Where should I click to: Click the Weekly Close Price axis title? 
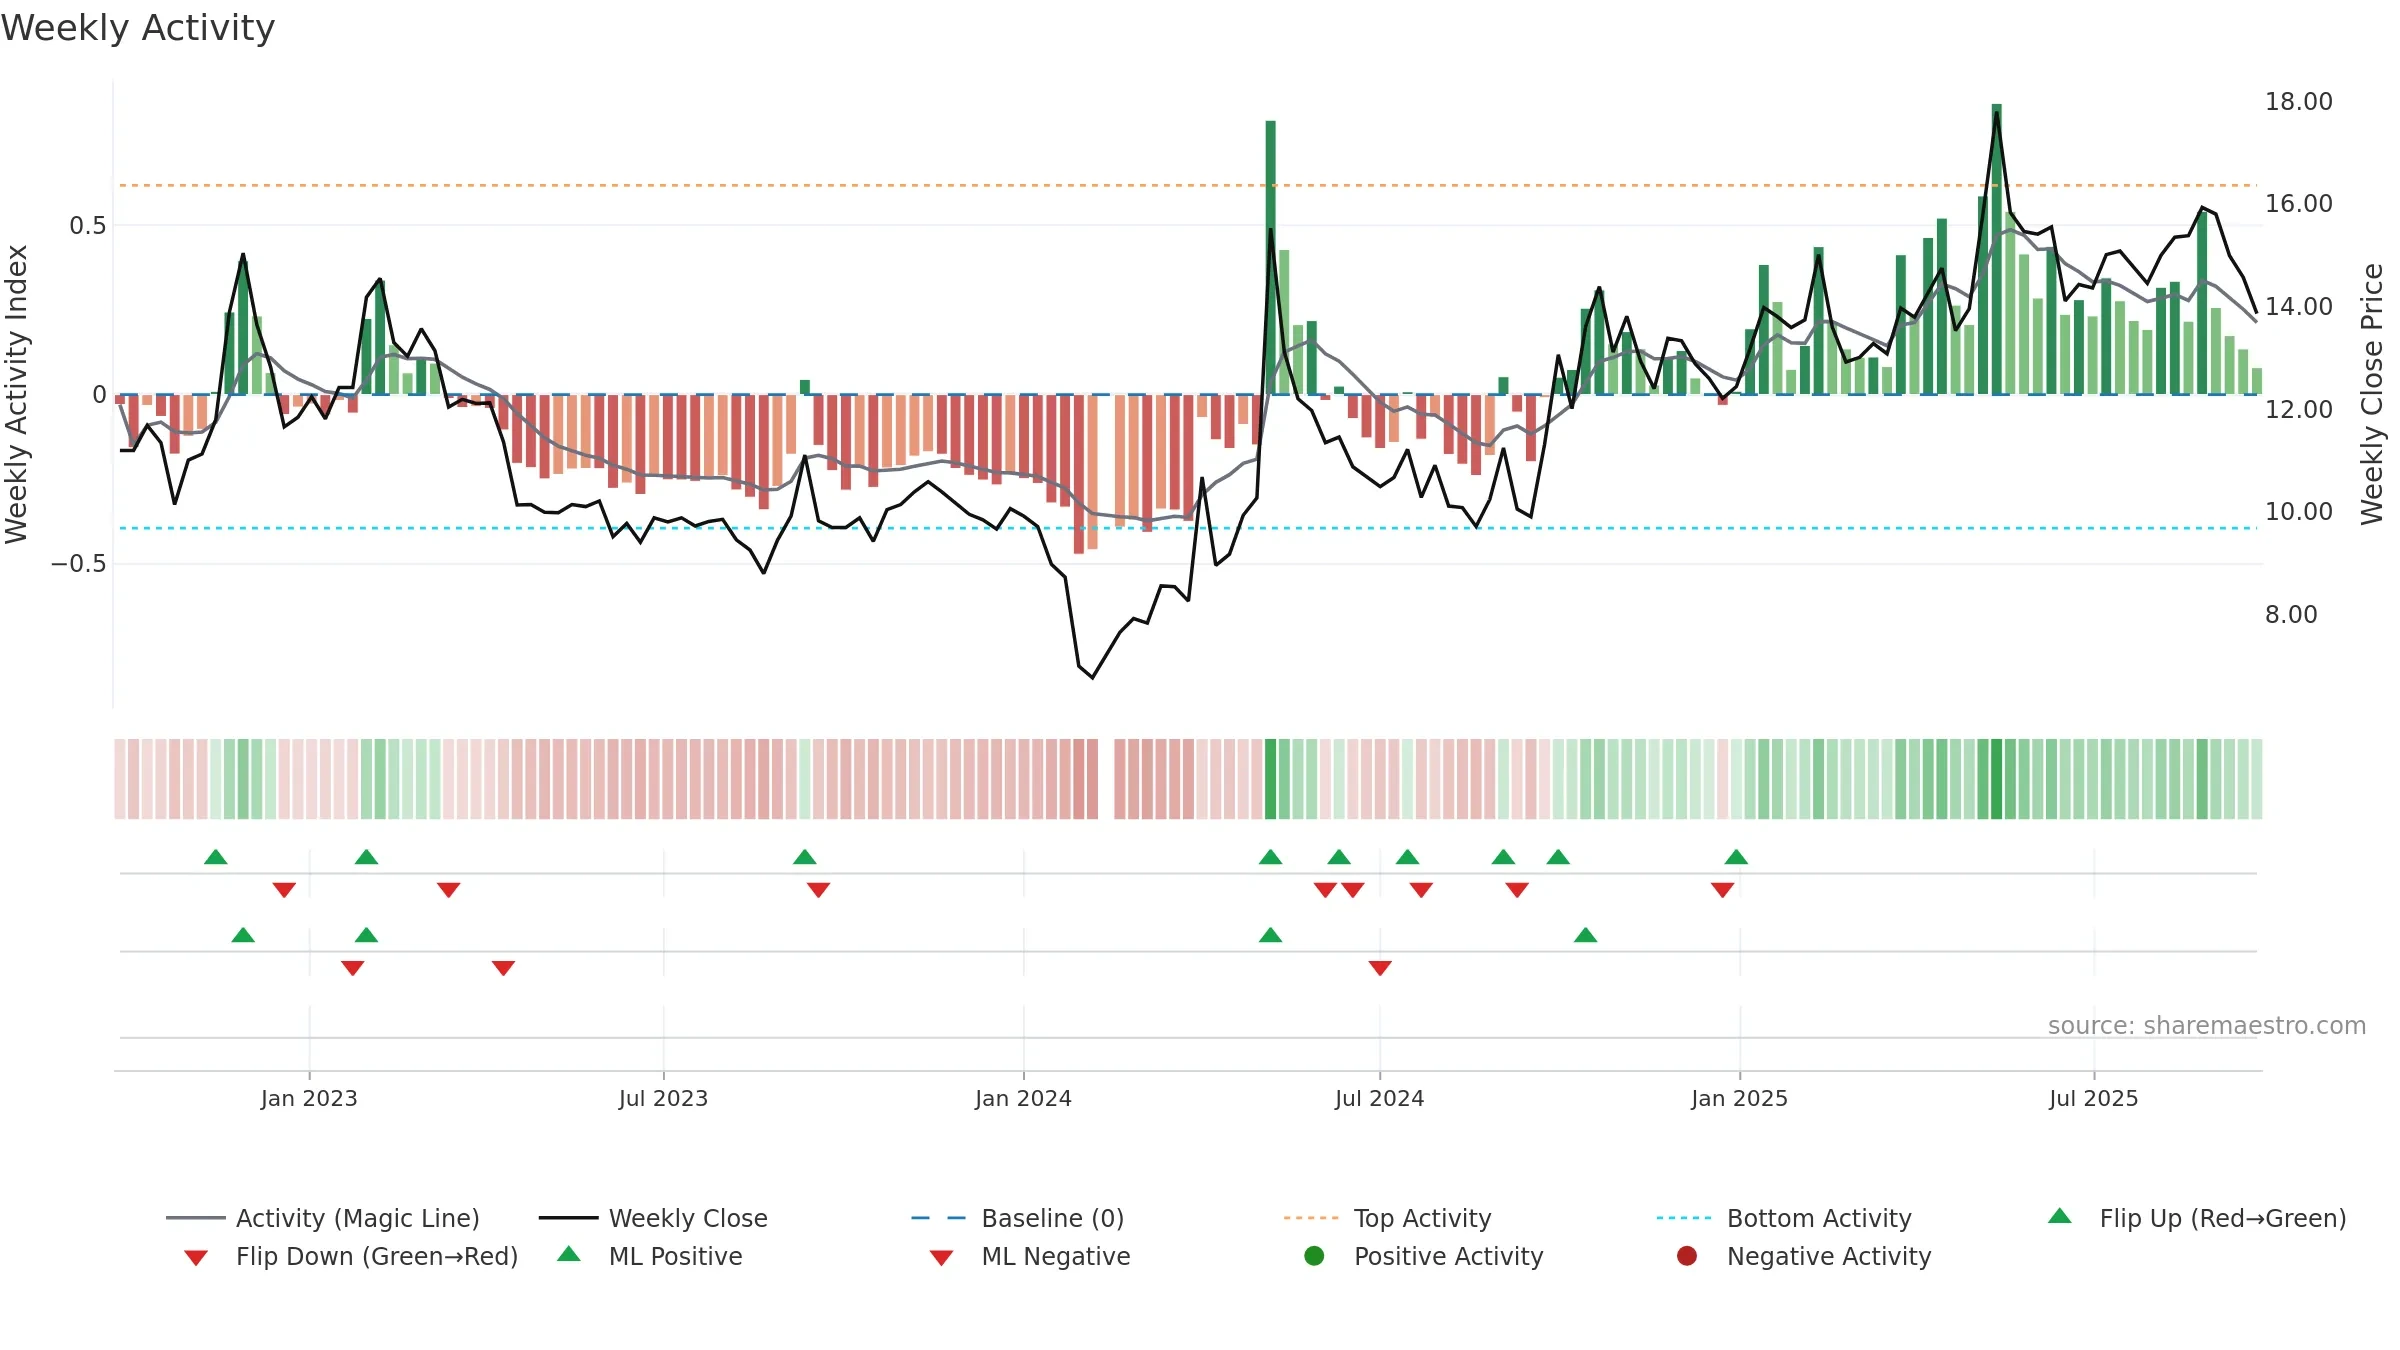point(2372,394)
